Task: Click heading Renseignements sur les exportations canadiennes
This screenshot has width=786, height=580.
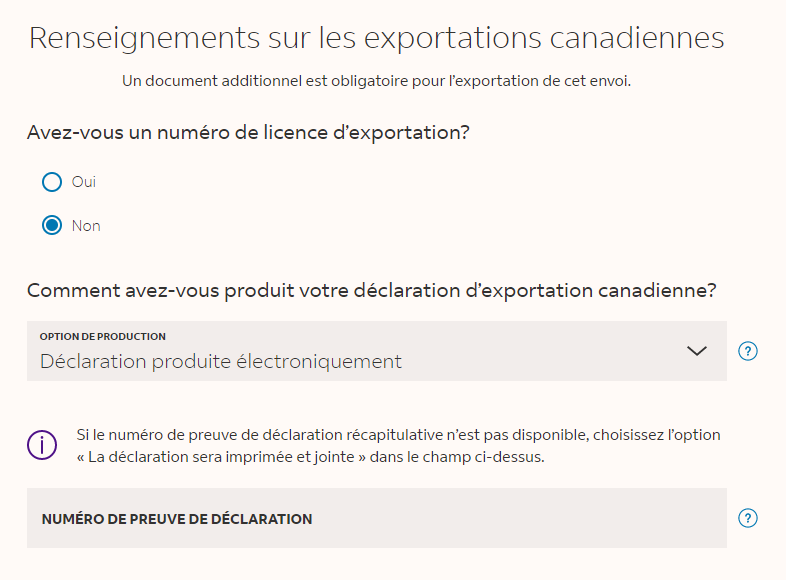Action: pos(376,38)
